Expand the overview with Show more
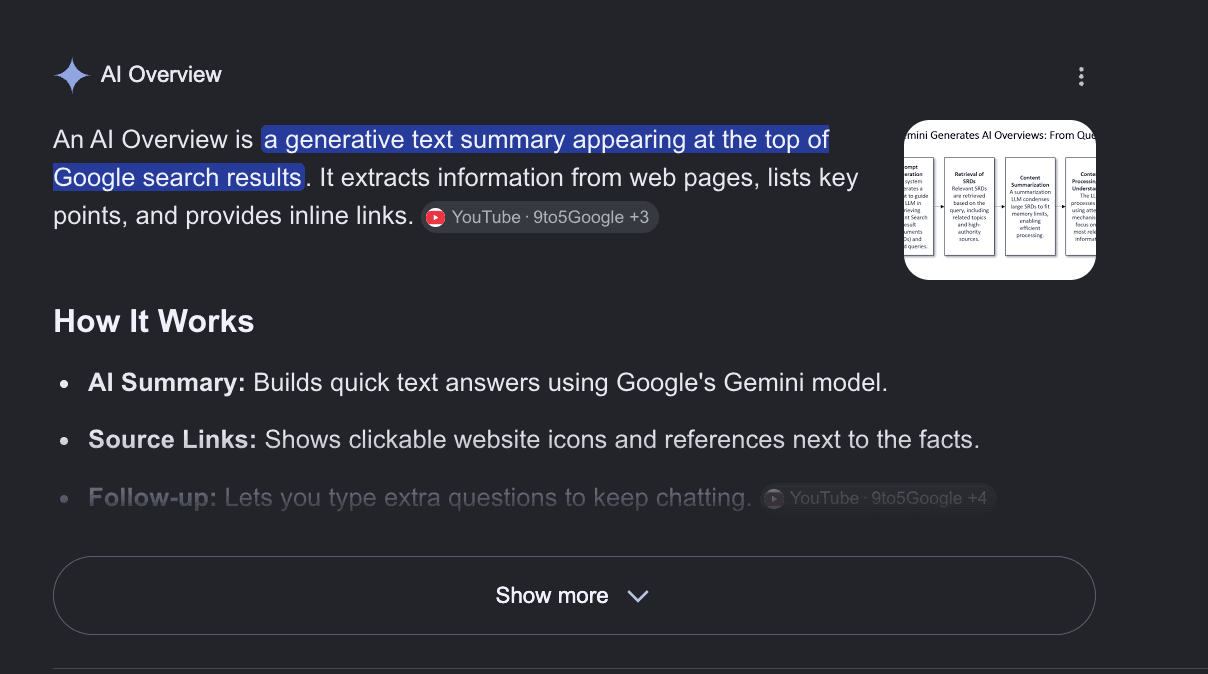This screenshot has width=1208, height=674. [x=574, y=595]
